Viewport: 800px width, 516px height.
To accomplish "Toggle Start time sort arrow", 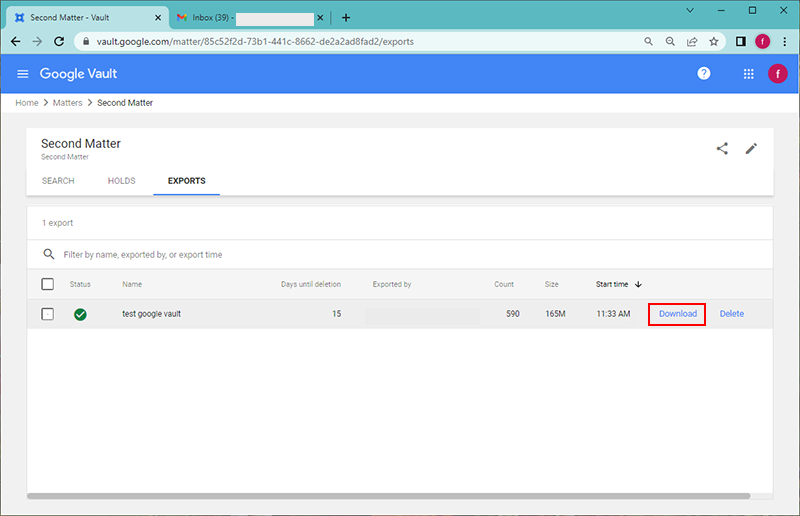I will [x=638, y=284].
